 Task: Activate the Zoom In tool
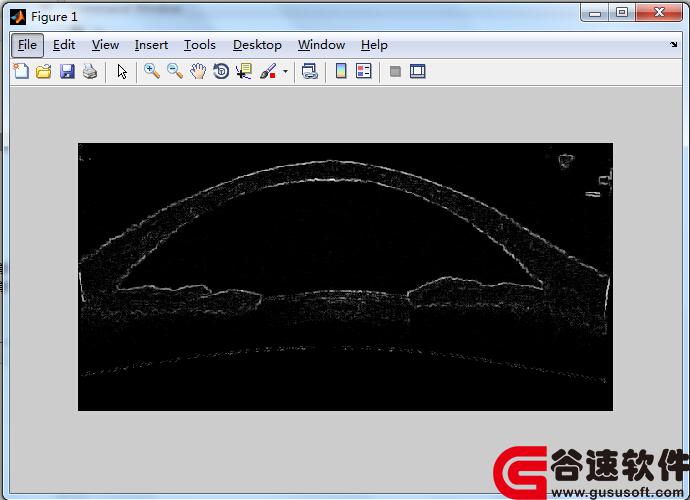pos(152,71)
